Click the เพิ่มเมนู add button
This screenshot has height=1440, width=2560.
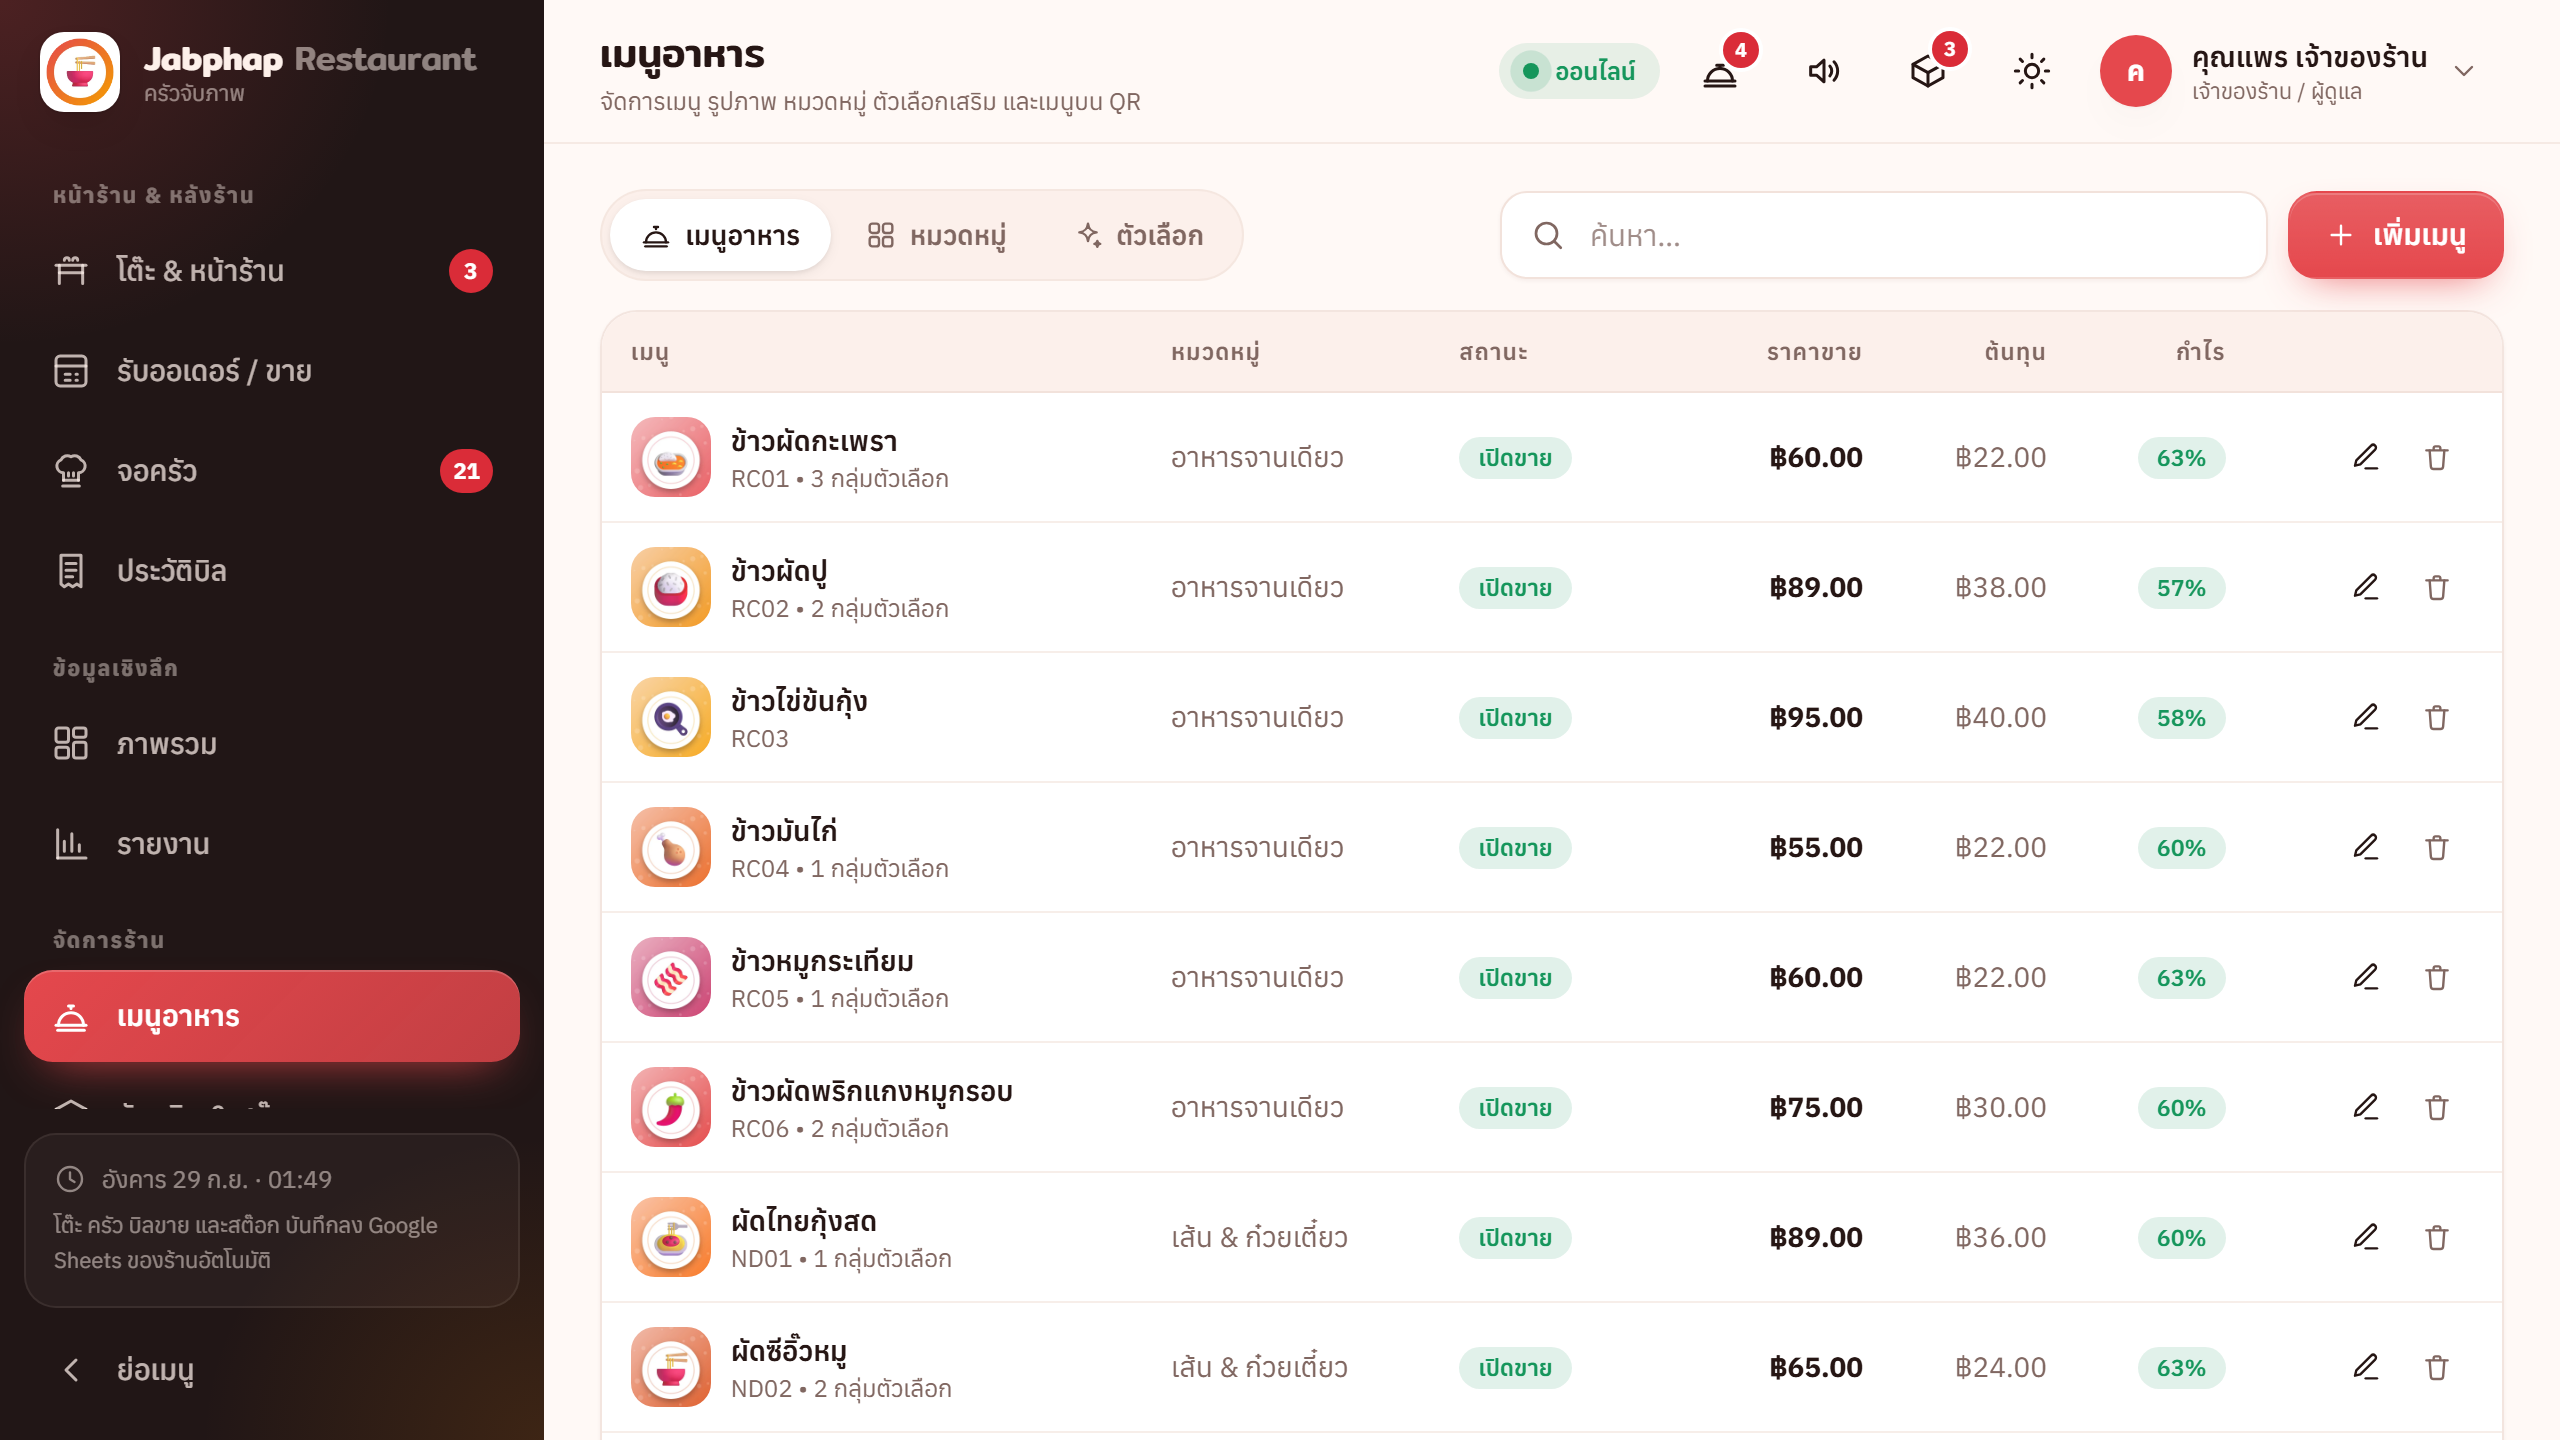2395,236
